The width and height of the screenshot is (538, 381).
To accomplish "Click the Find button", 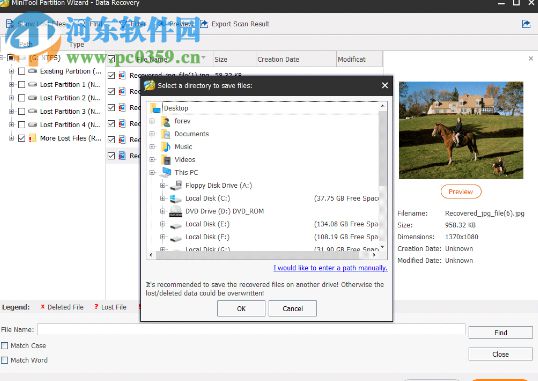I will 500,332.
